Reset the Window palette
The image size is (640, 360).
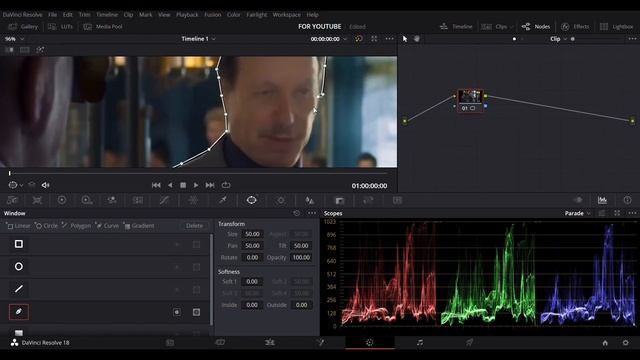(x=297, y=213)
